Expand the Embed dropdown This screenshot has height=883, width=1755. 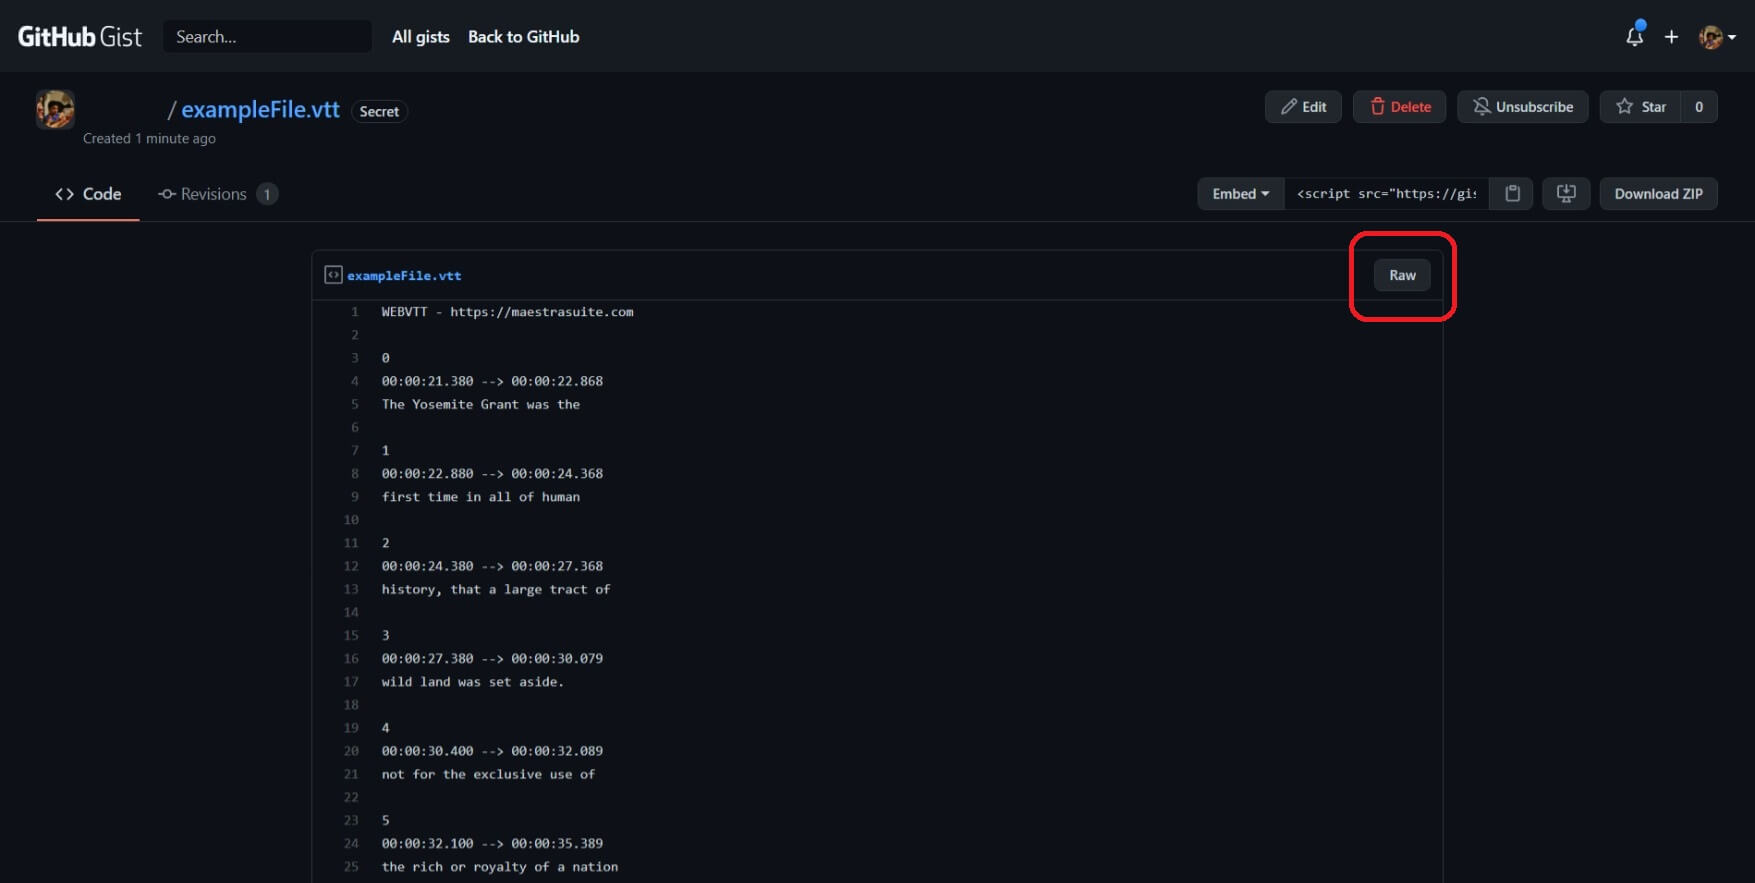point(1240,194)
